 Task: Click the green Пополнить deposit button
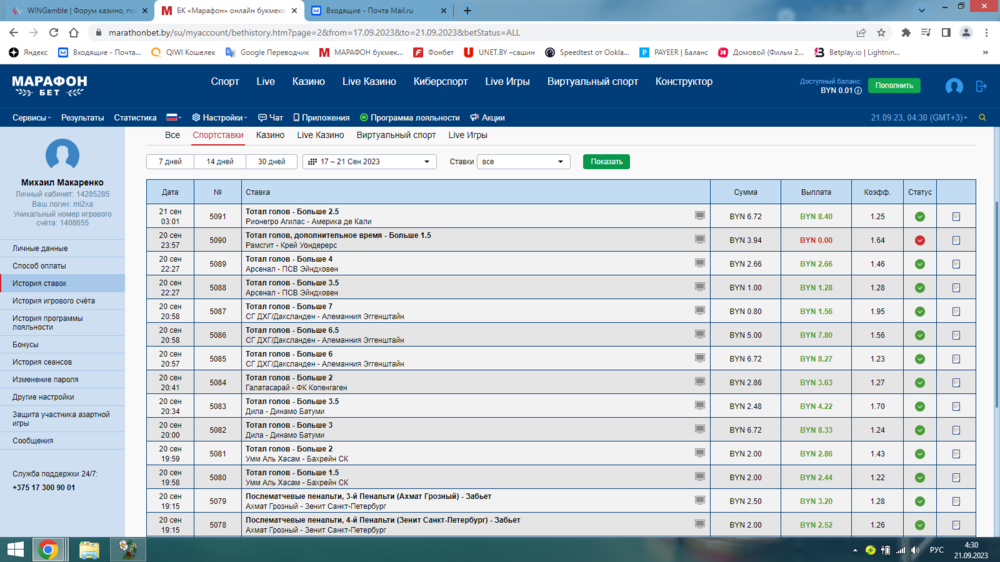[893, 86]
